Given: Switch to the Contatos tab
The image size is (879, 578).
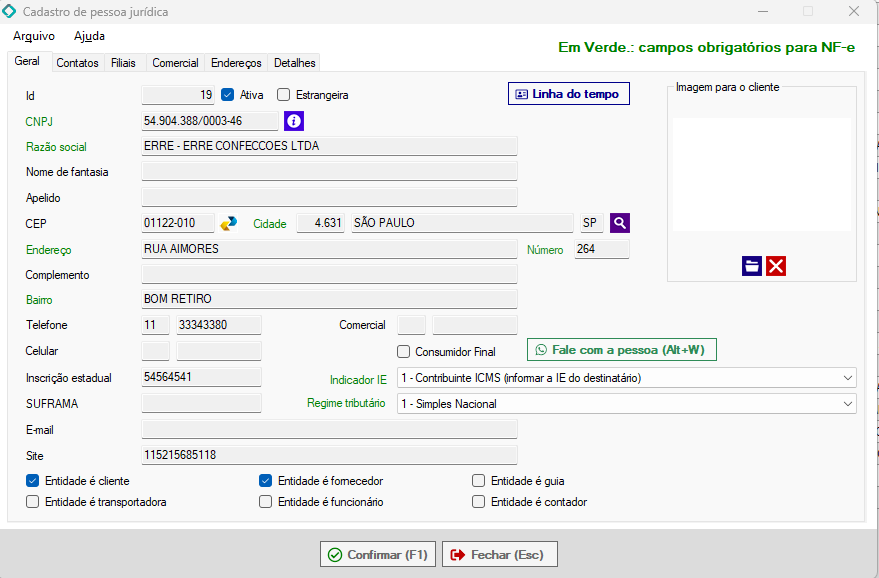Looking at the screenshot, I should coord(77,63).
